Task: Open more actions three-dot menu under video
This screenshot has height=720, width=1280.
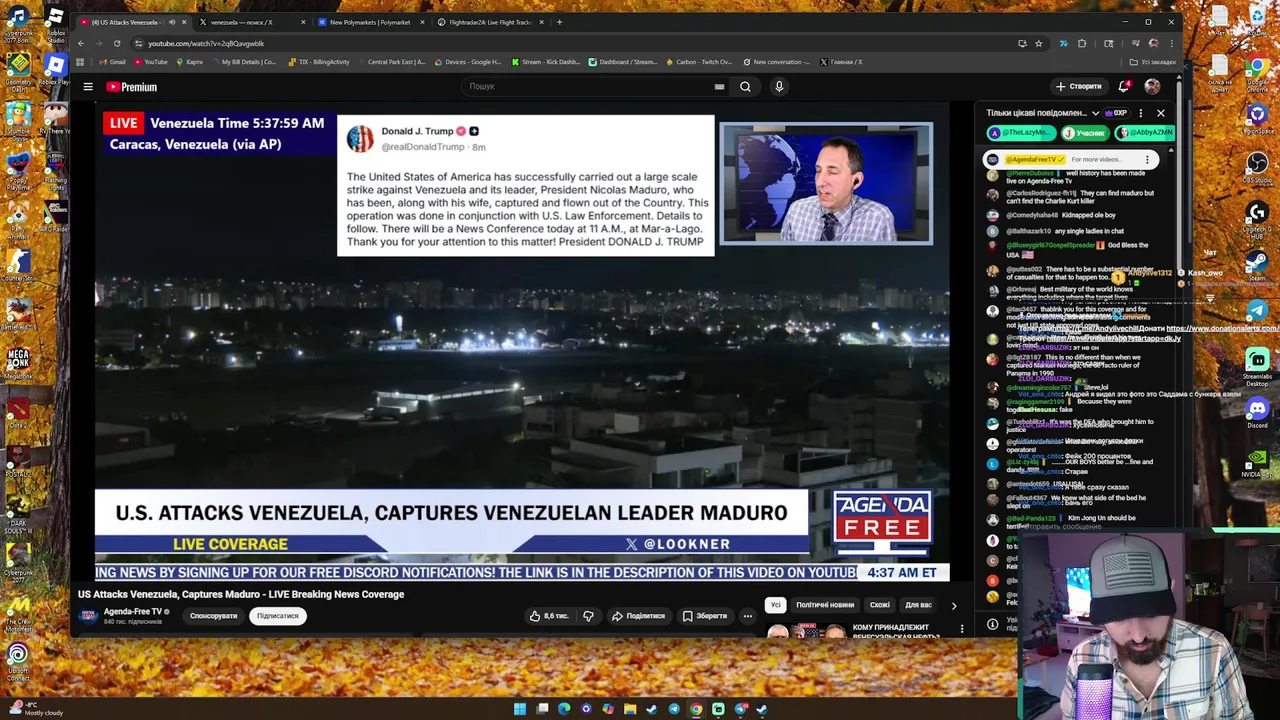Action: click(747, 616)
